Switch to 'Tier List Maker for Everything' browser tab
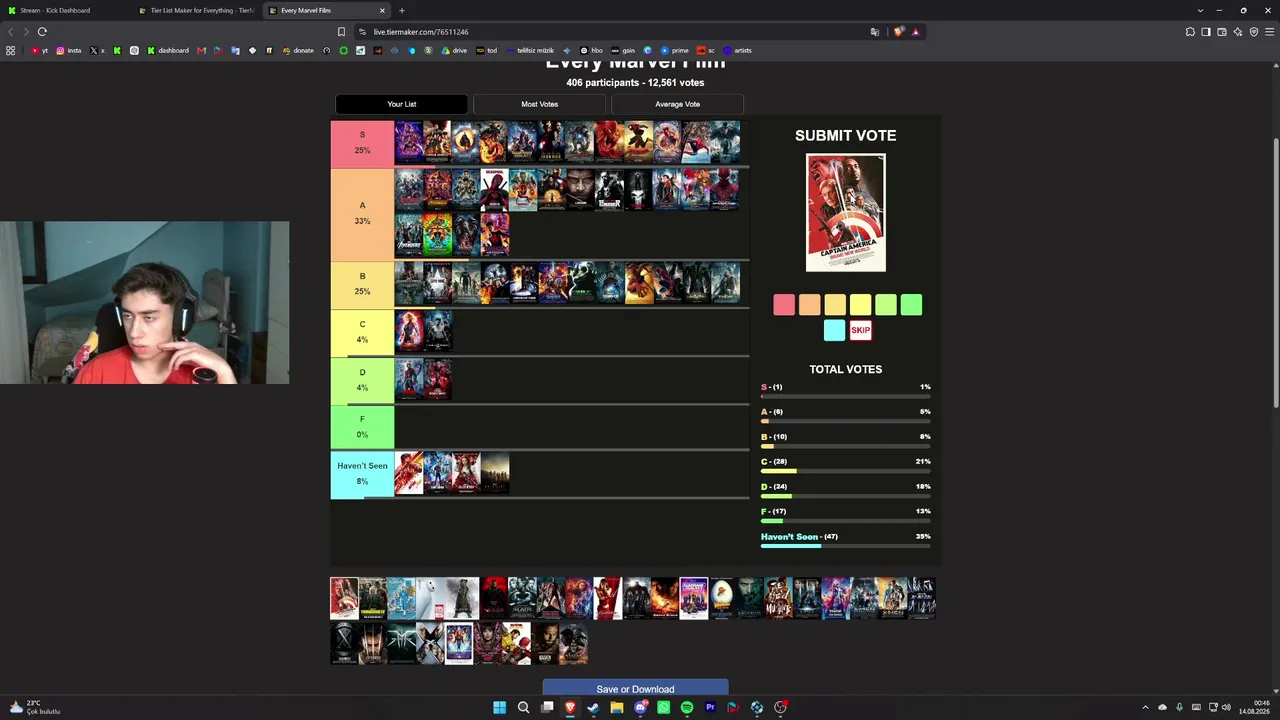1280x720 pixels. click(x=196, y=10)
